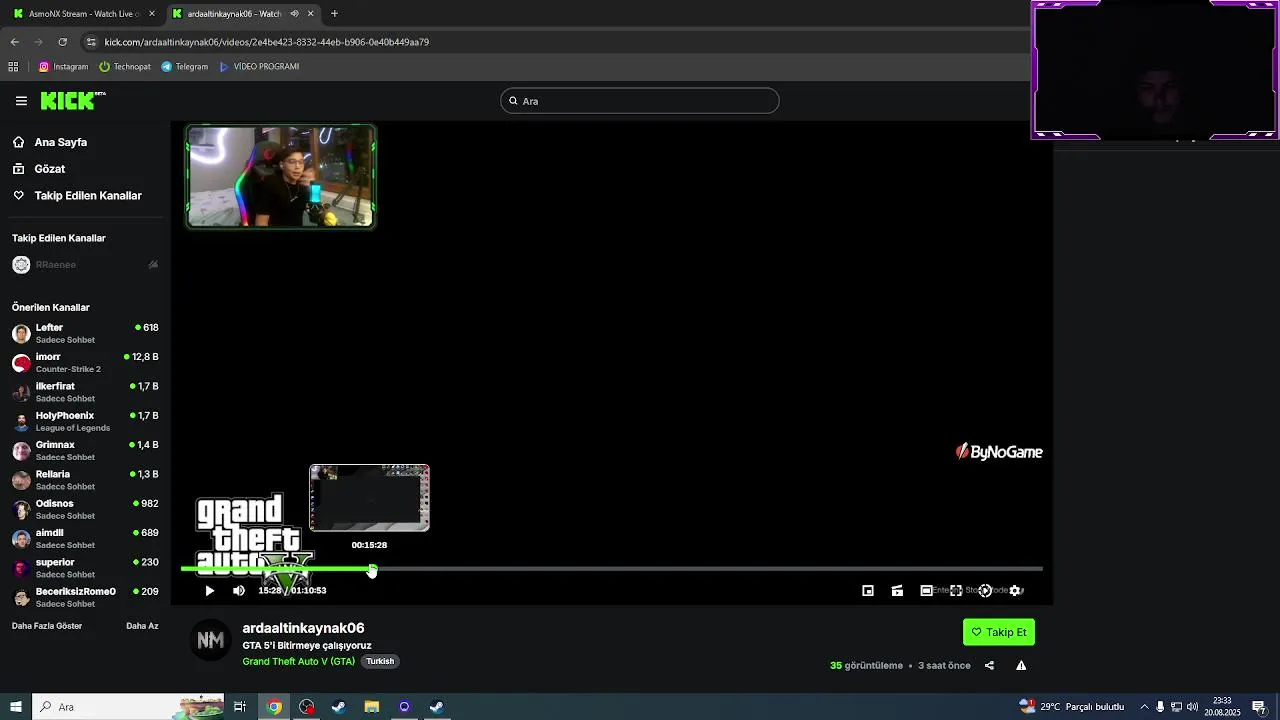Collapse list with Daha Az
Image resolution: width=1280 pixels, height=720 pixels.
142,626
